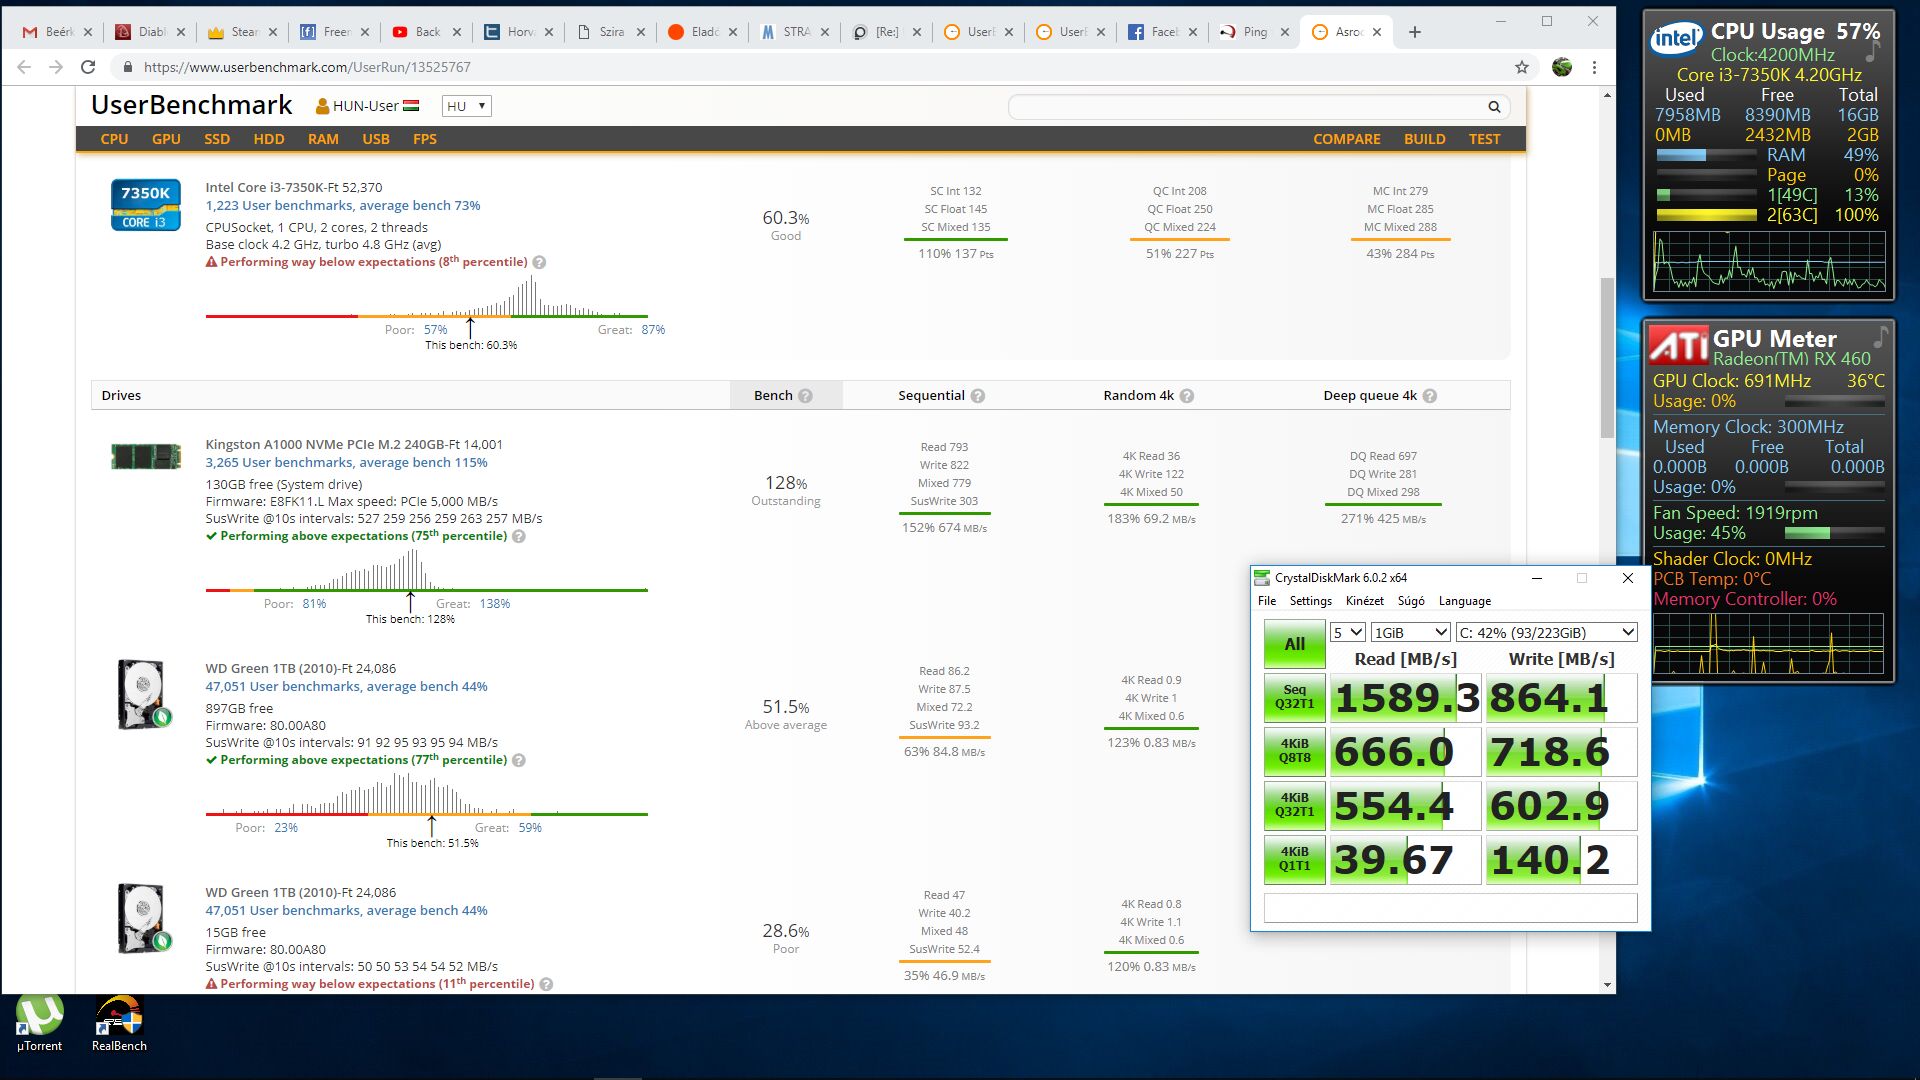Screen dimensions: 1920x1080
Task: Open 3,265 User benchmarks link for Kingston A1000
Action: 346,463
